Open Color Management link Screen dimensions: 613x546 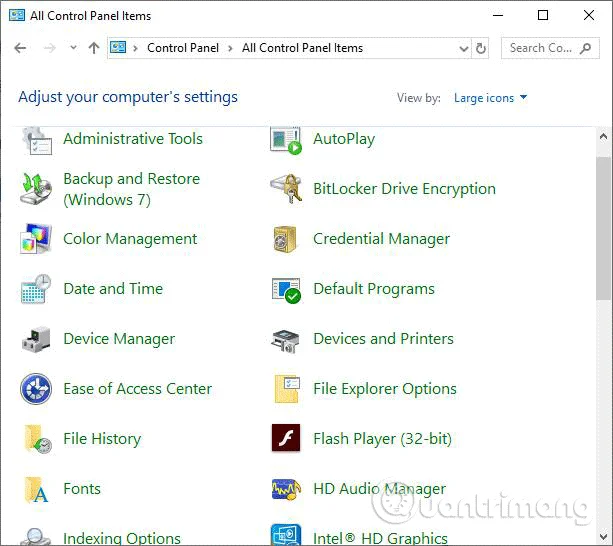[x=130, y=239]
